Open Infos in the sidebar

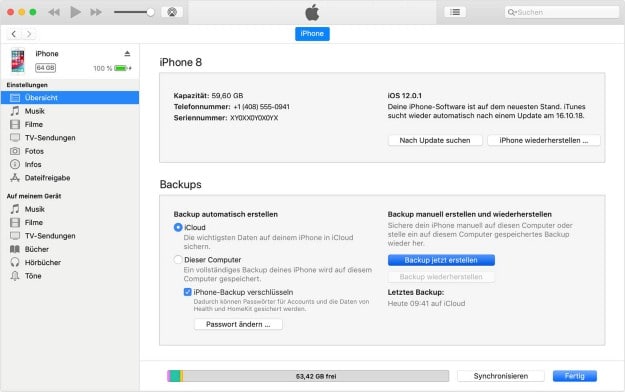(70, 164)
